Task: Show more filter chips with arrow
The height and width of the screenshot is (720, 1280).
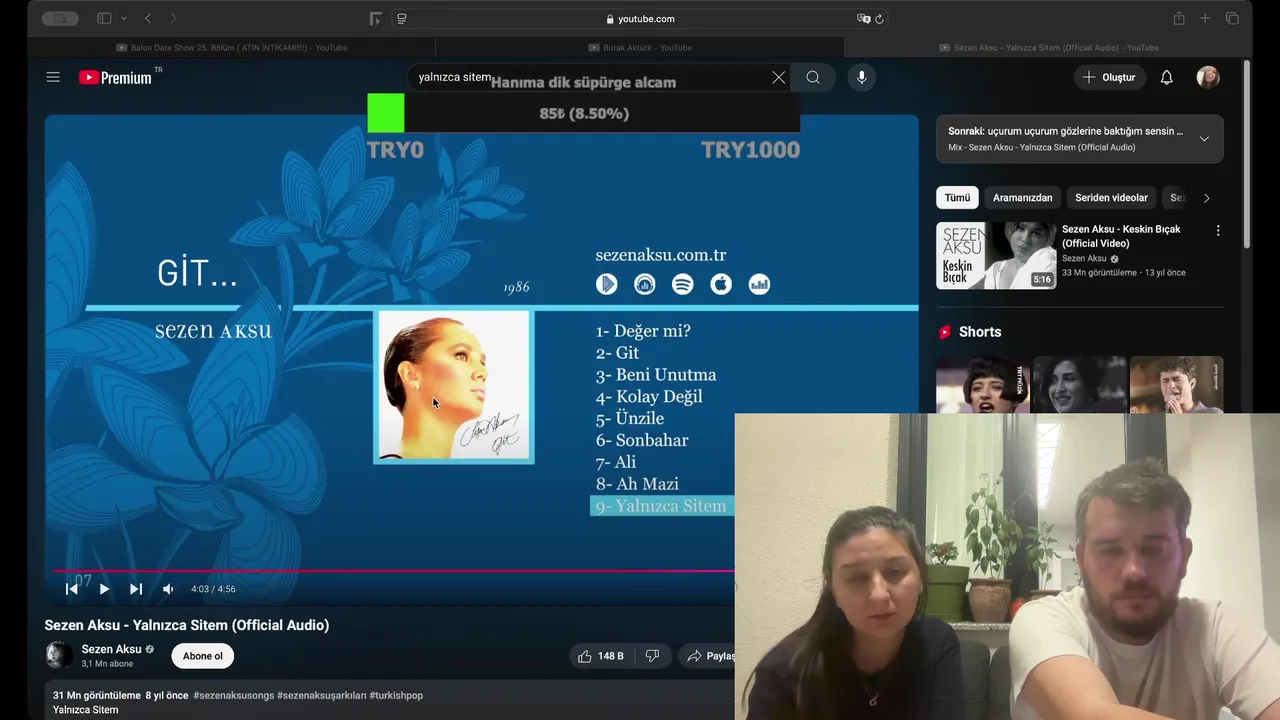Action: pyautogui.click(x=1206, y=198)
